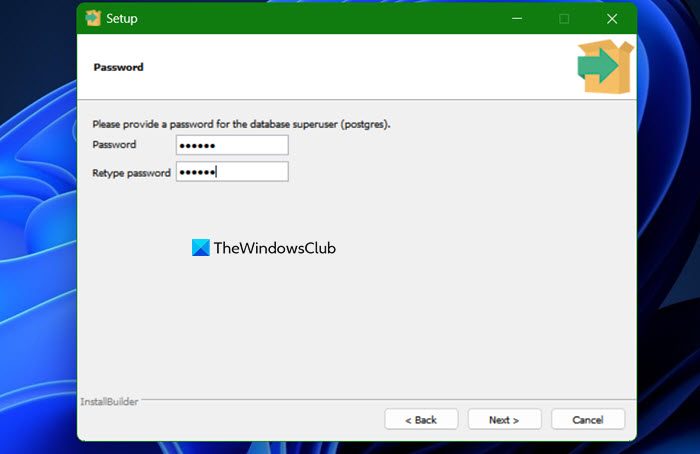This screenshot has width=700, height=454.
Task: Cancel the PostgreSQL setup
Action: (588, 420)
